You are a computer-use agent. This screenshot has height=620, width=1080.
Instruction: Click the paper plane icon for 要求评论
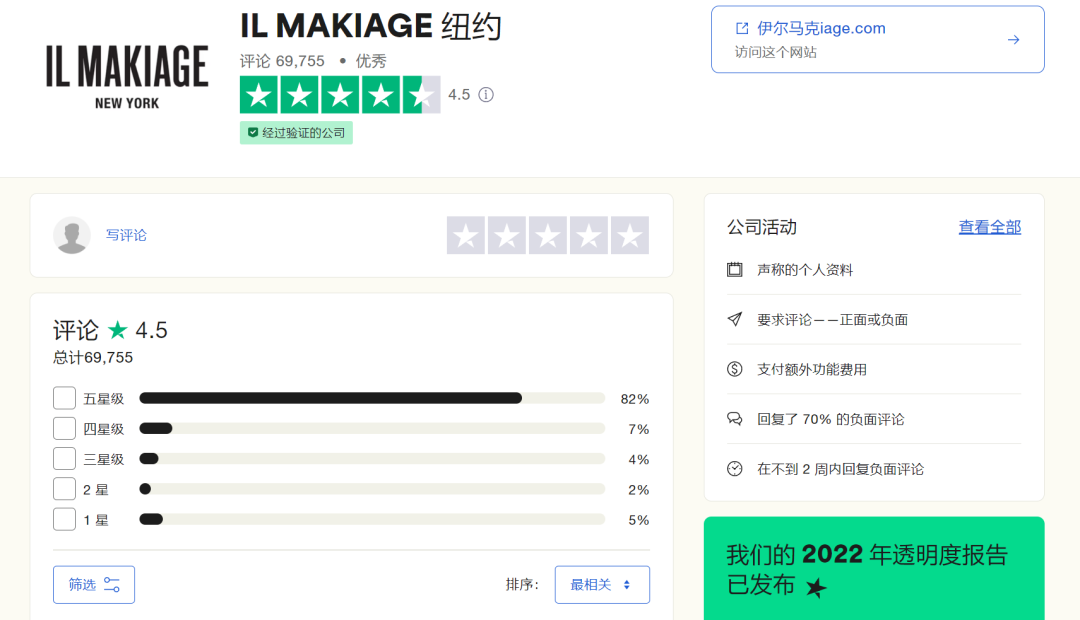pos(735,320)
